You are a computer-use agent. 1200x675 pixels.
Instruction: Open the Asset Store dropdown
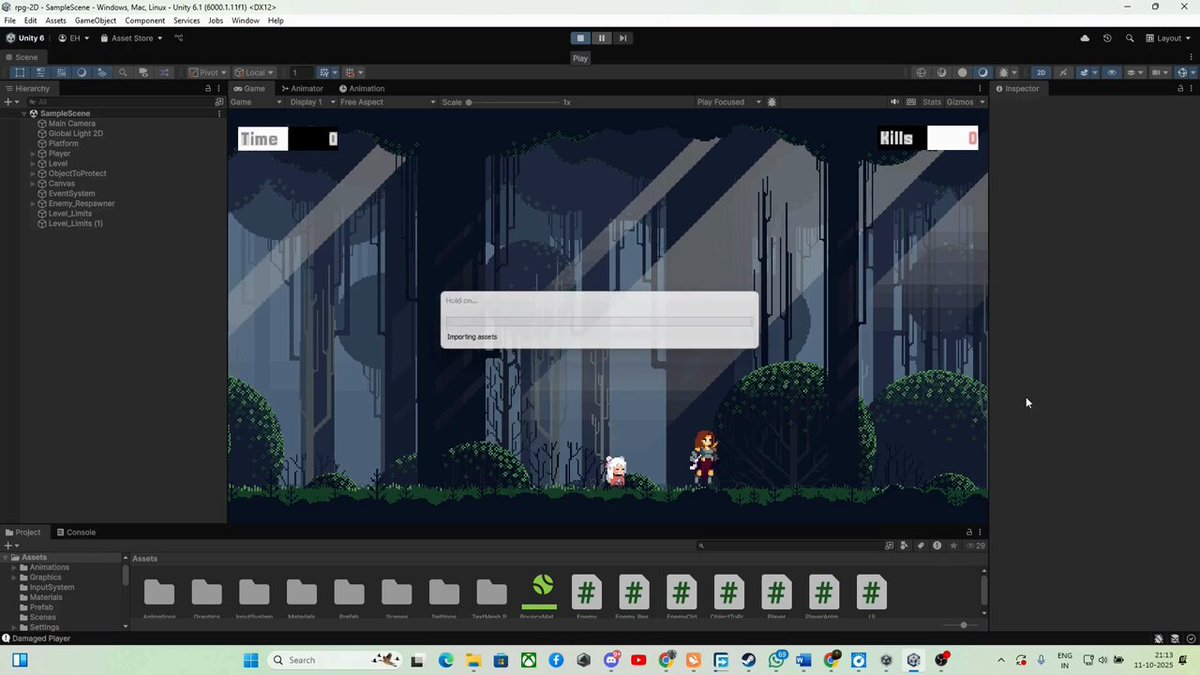point(131,38)
